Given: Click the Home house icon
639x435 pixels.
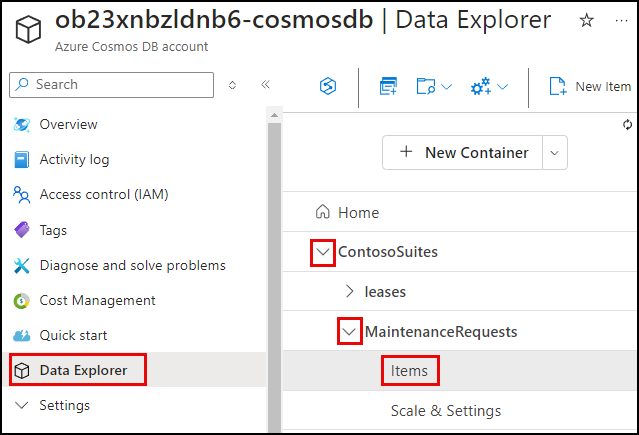Looking at the screenshot, I should [x=323, y=212].
